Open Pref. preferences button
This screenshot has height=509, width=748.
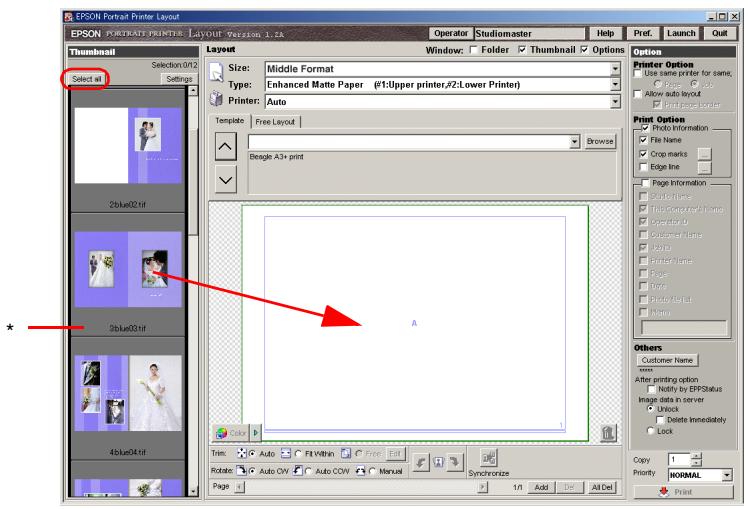pos(643,33)
